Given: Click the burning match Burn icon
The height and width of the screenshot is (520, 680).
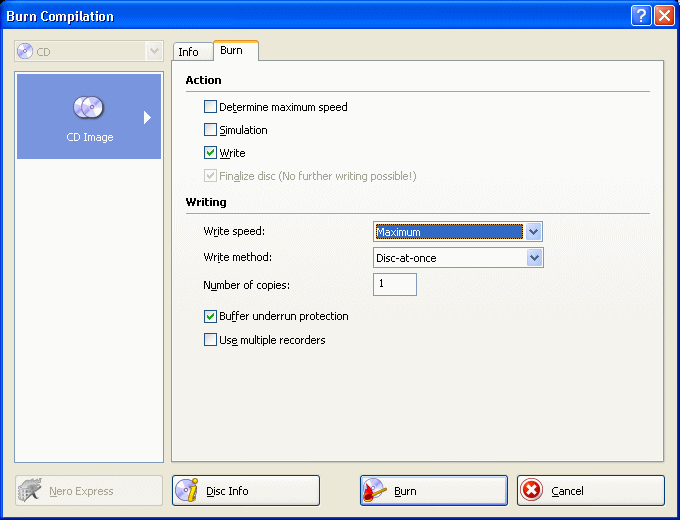Looking at the screenshot, I should 374,490.
